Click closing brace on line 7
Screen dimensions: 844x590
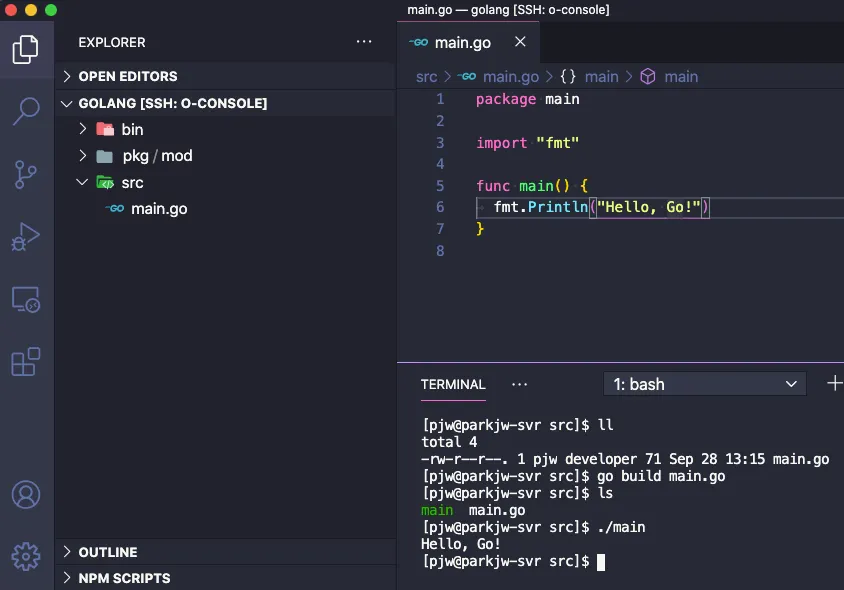(x=480, y=229)
